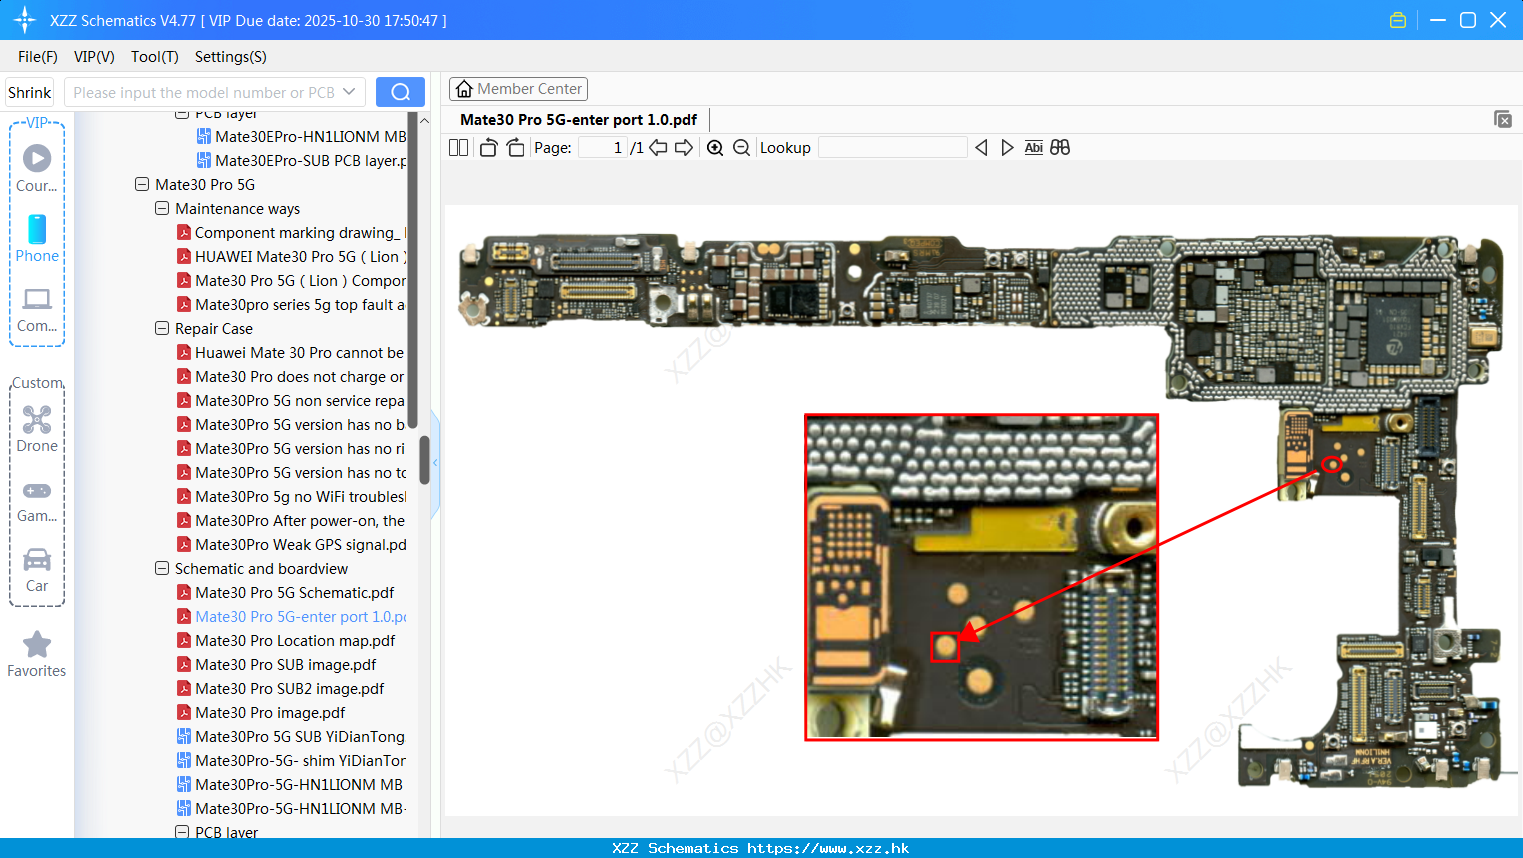The height and width of the screenshot is (858, 1523).
Task: Find previous lookup result triangle
Action: click(981, 147)
